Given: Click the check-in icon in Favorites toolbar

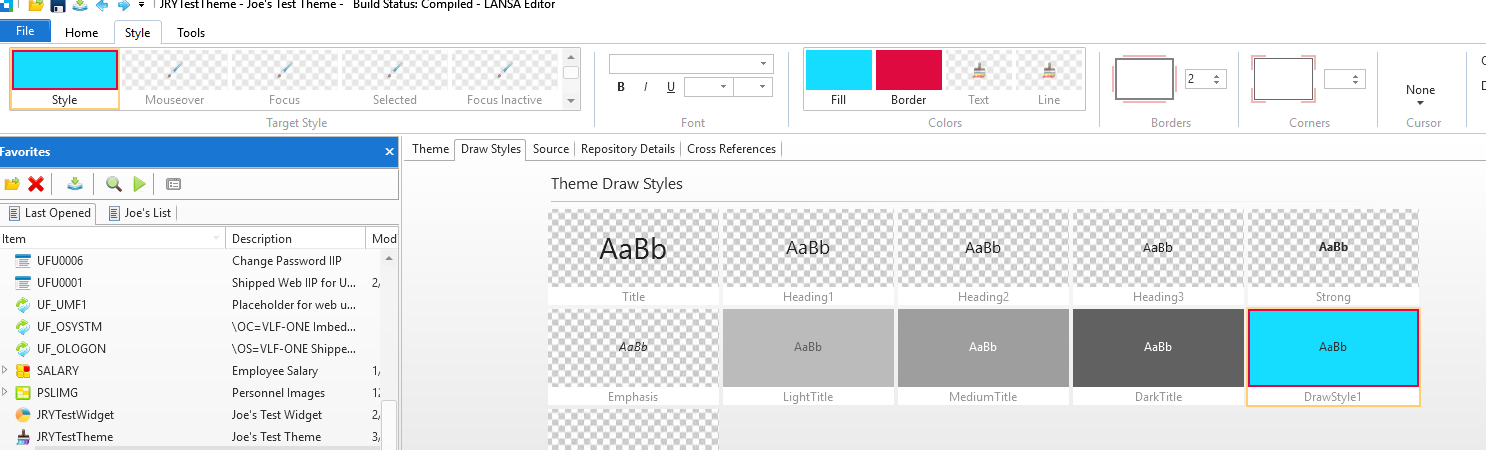Looking at the screenshot, I should pos(75,184).
